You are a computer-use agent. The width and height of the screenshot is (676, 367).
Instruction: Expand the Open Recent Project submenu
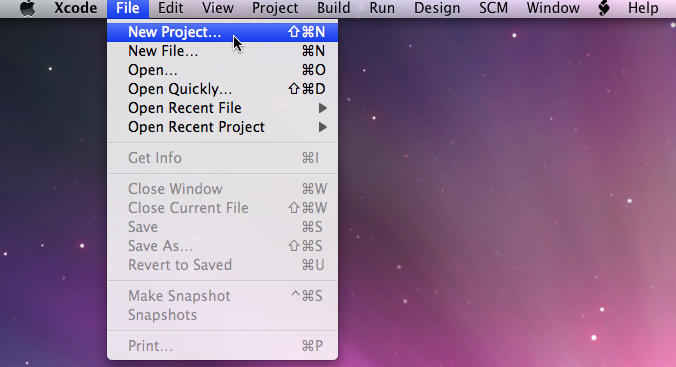tap(222, 127)
